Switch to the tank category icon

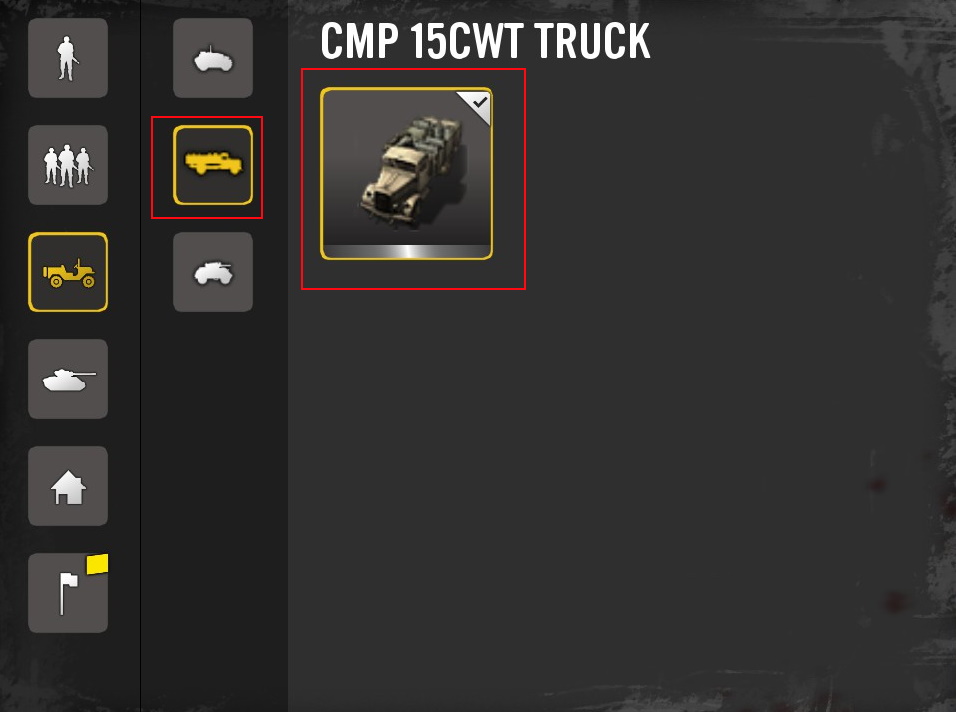tap(68, 379)
